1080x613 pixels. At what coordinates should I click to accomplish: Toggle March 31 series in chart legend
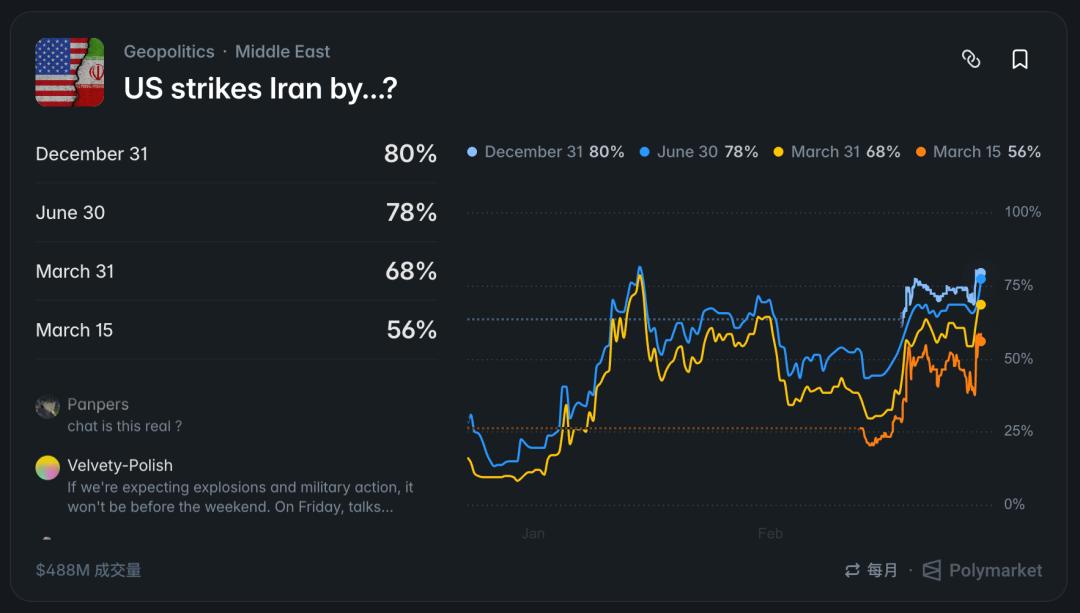(x=837, y=152)
